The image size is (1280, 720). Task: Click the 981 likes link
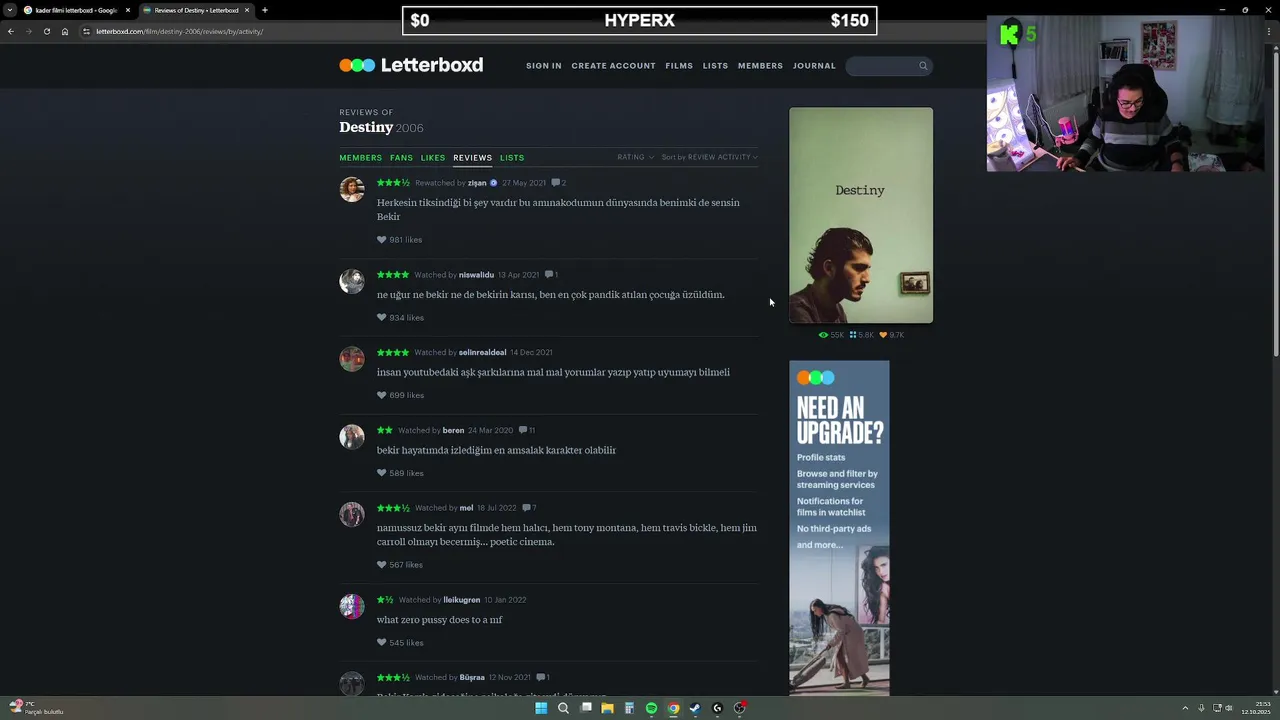point(405,240)
